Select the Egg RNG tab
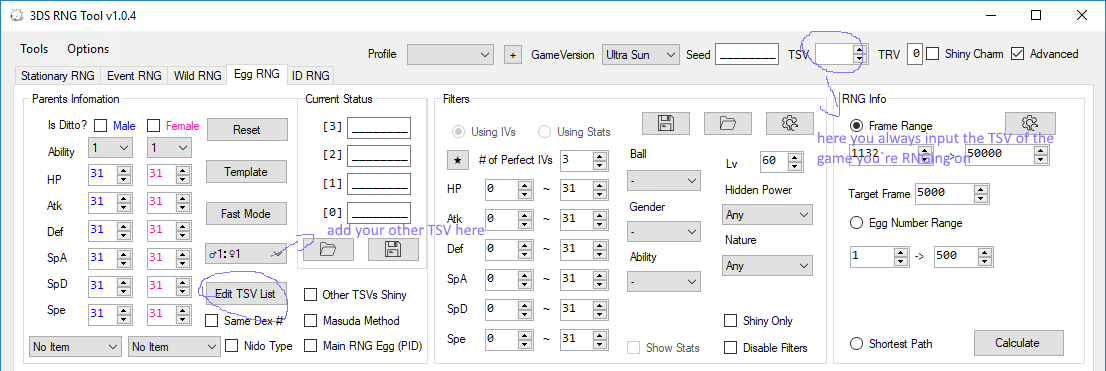This screenshot has width=1106, height=371. 257,73
